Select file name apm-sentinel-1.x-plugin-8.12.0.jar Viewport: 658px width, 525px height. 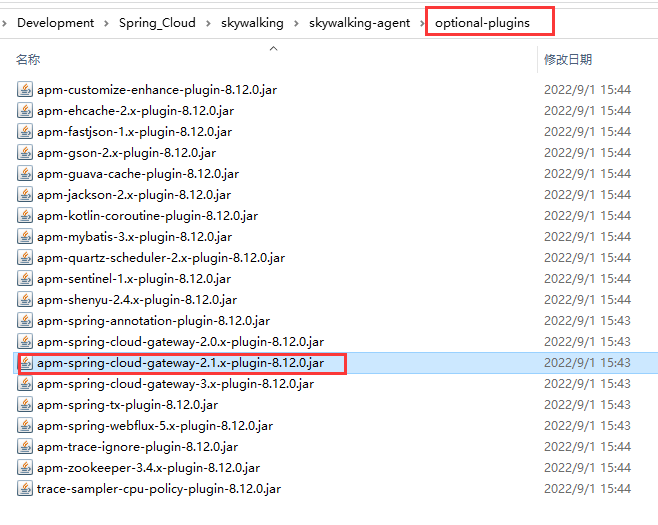point(134,279)
